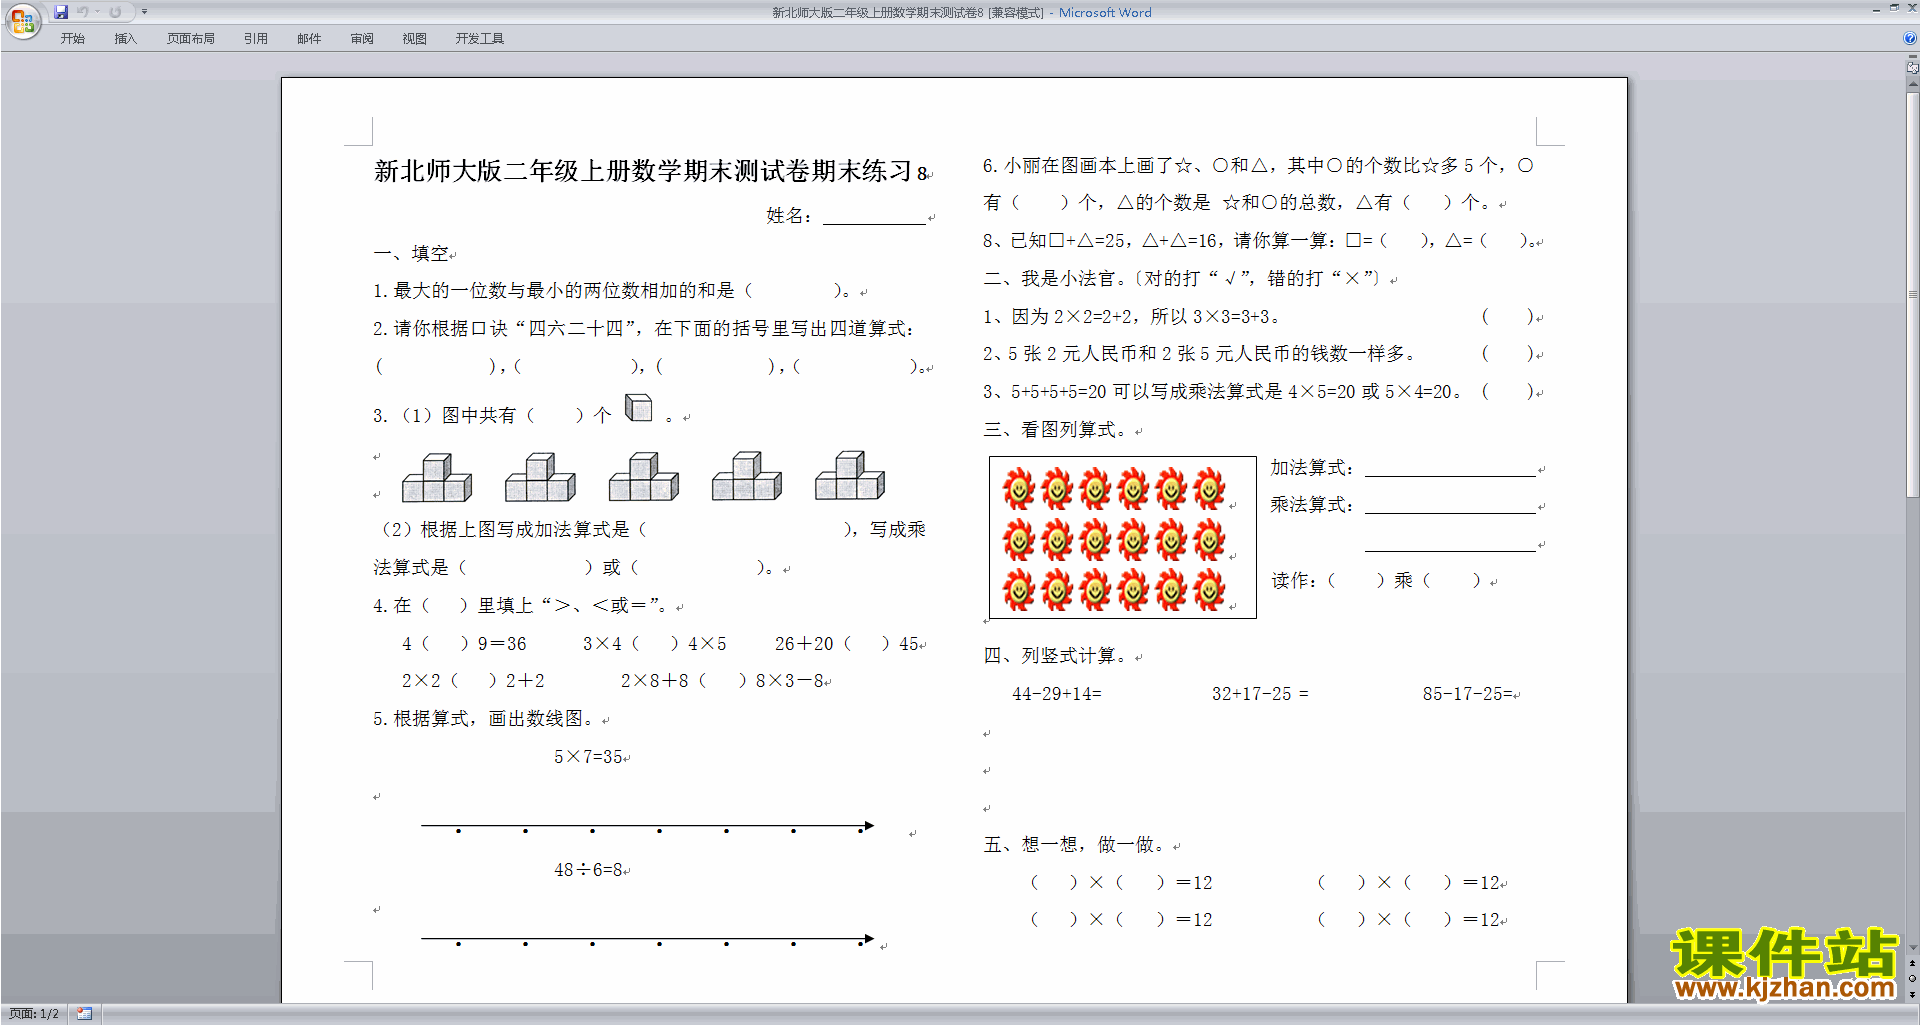Open the undo history dropdown arrow
The width and height of the screenshot is (1920, 1025).
click(98, 12)
